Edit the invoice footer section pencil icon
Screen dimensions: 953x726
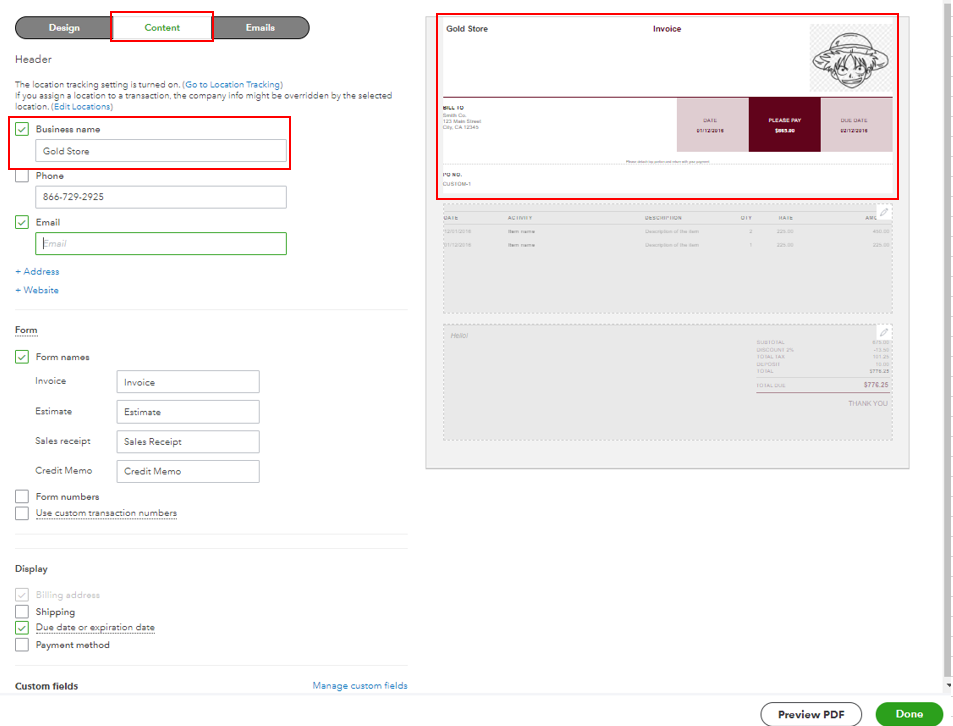coord(883,330)
